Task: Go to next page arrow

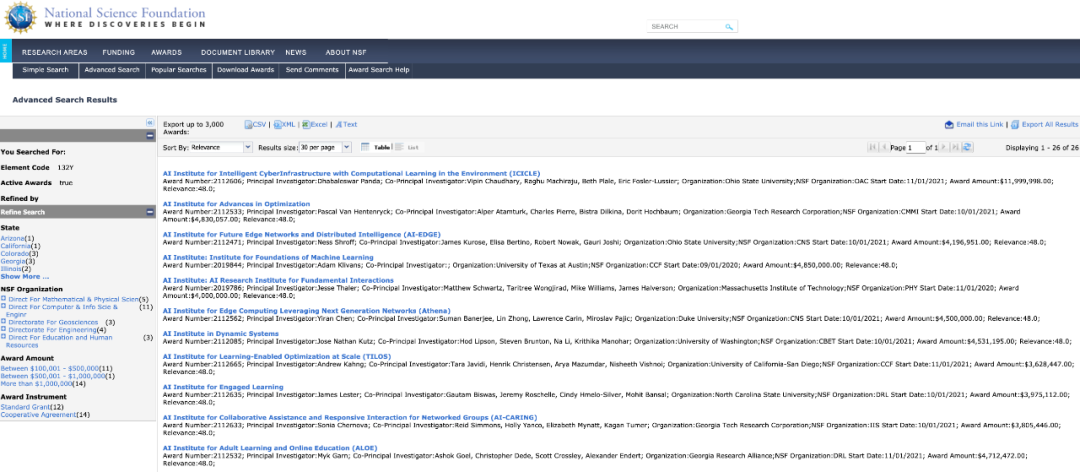Action: [x=944, y=147]
